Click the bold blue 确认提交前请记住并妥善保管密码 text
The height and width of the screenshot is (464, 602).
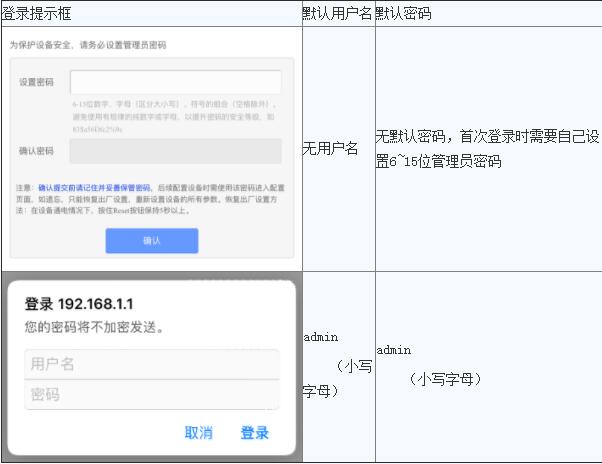94,188
